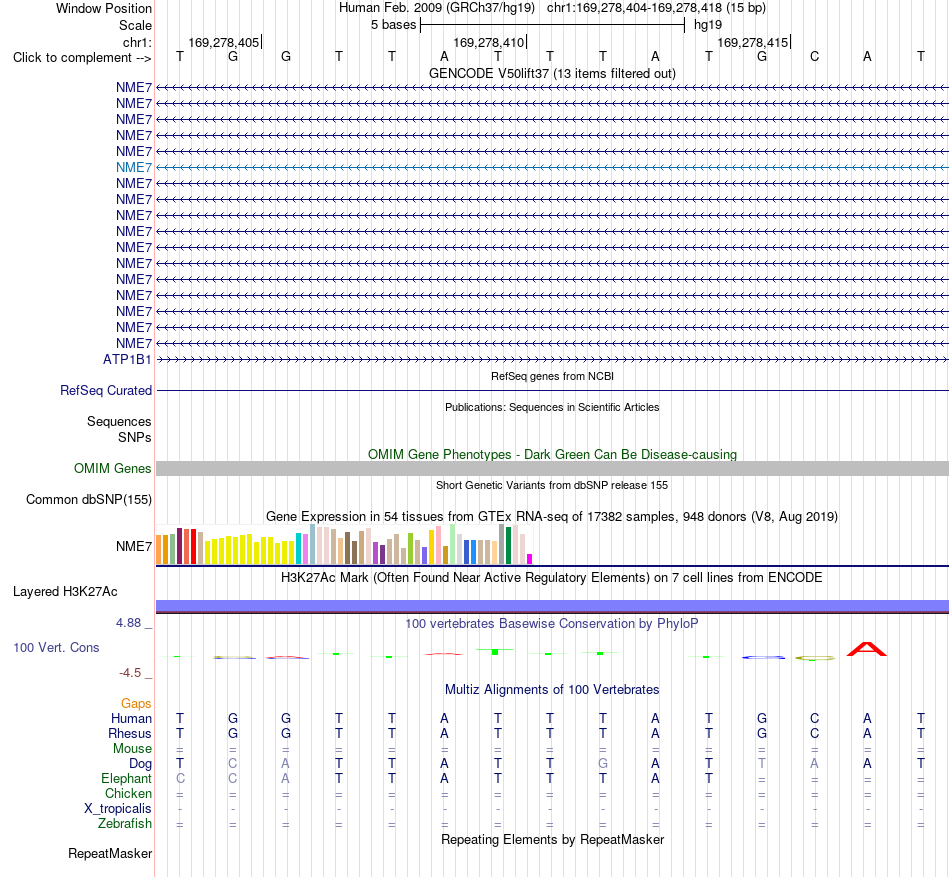Click the C base in the complement sequence row

814,56
